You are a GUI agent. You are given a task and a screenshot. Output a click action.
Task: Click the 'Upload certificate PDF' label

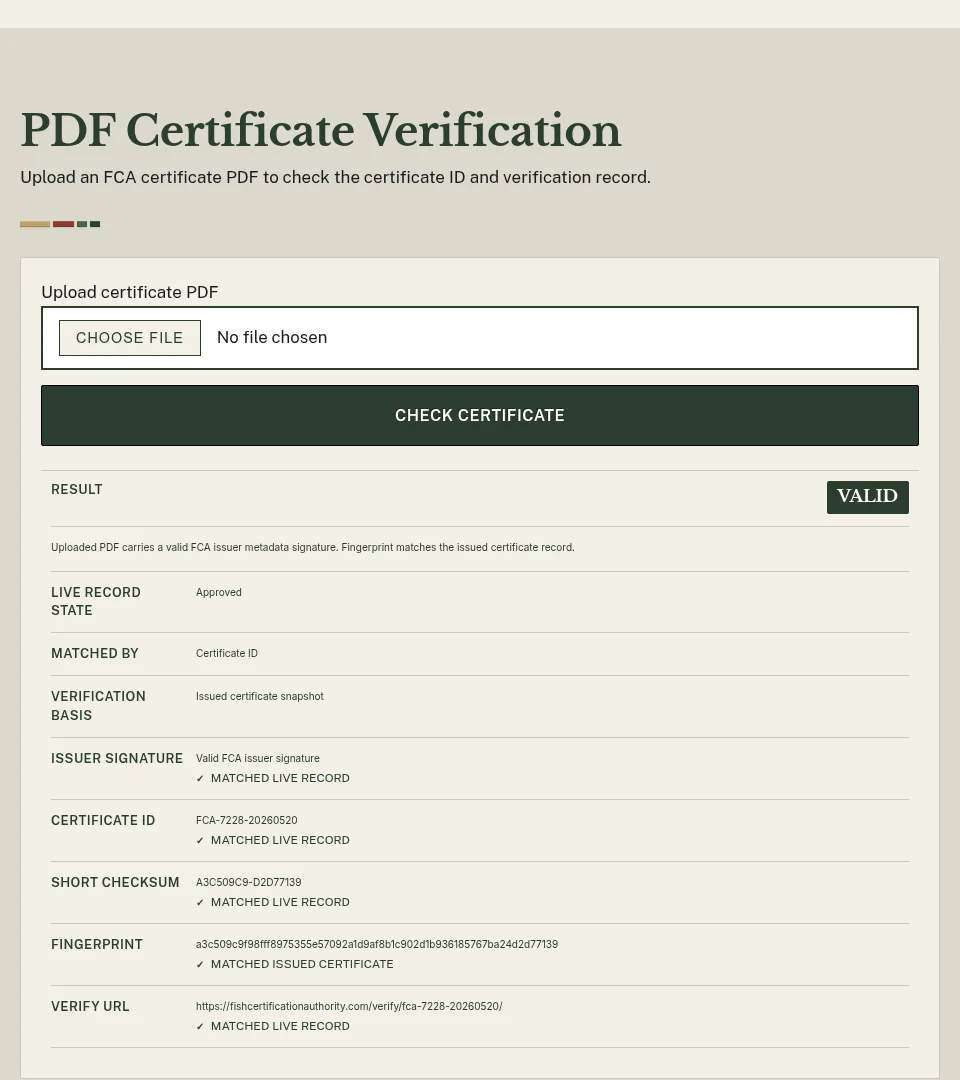(129, 292)
